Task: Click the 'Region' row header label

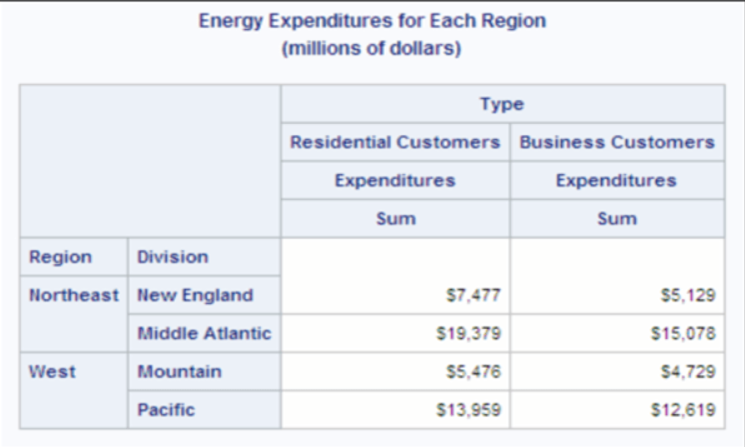Action: click(x=60, y=257)
